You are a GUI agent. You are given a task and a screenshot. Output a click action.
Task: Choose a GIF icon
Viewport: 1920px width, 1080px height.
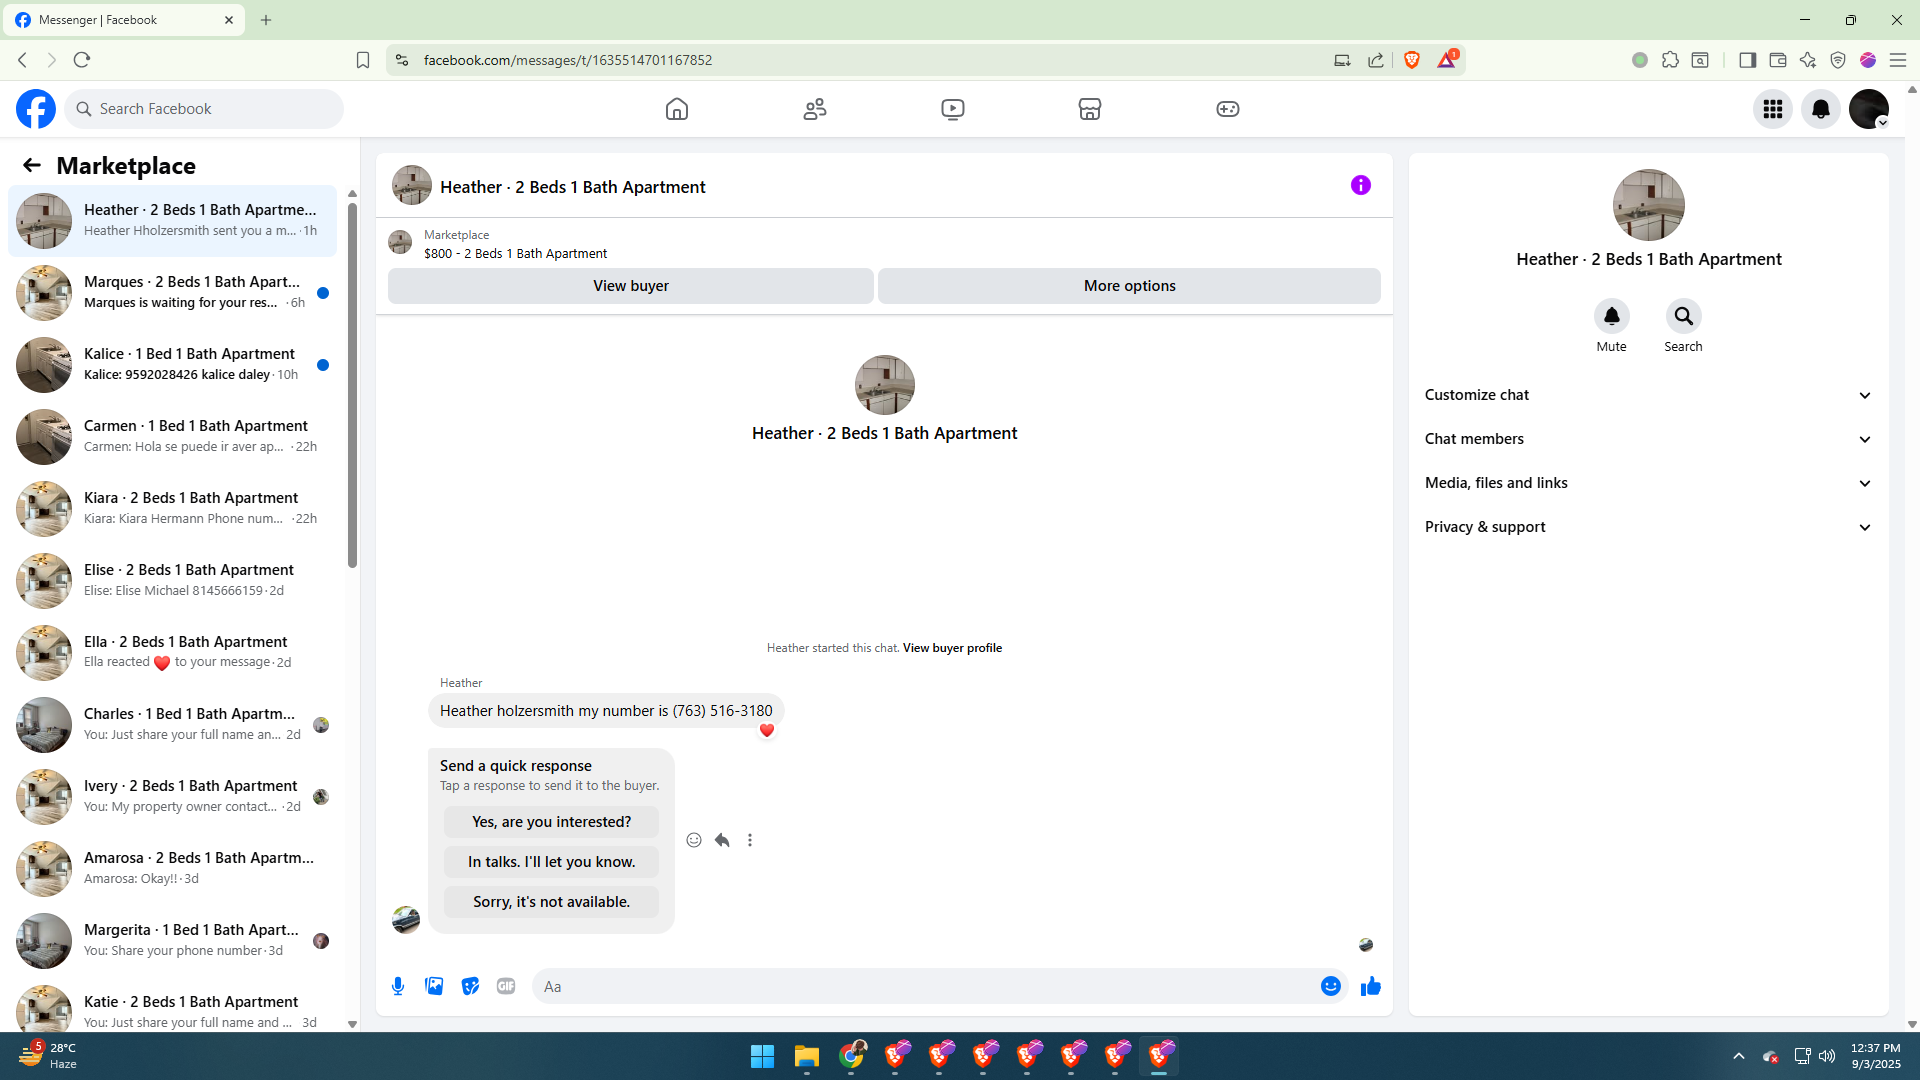point(506,986)
